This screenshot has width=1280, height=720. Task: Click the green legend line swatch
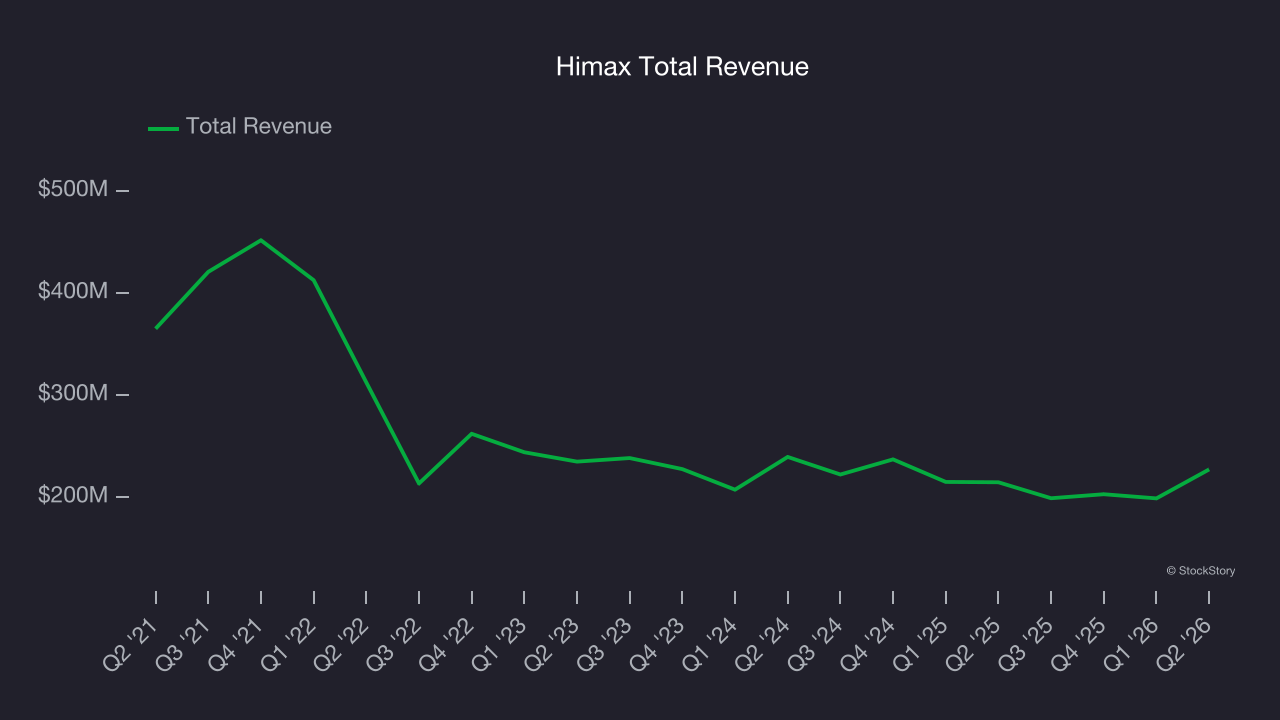[163, 128]
